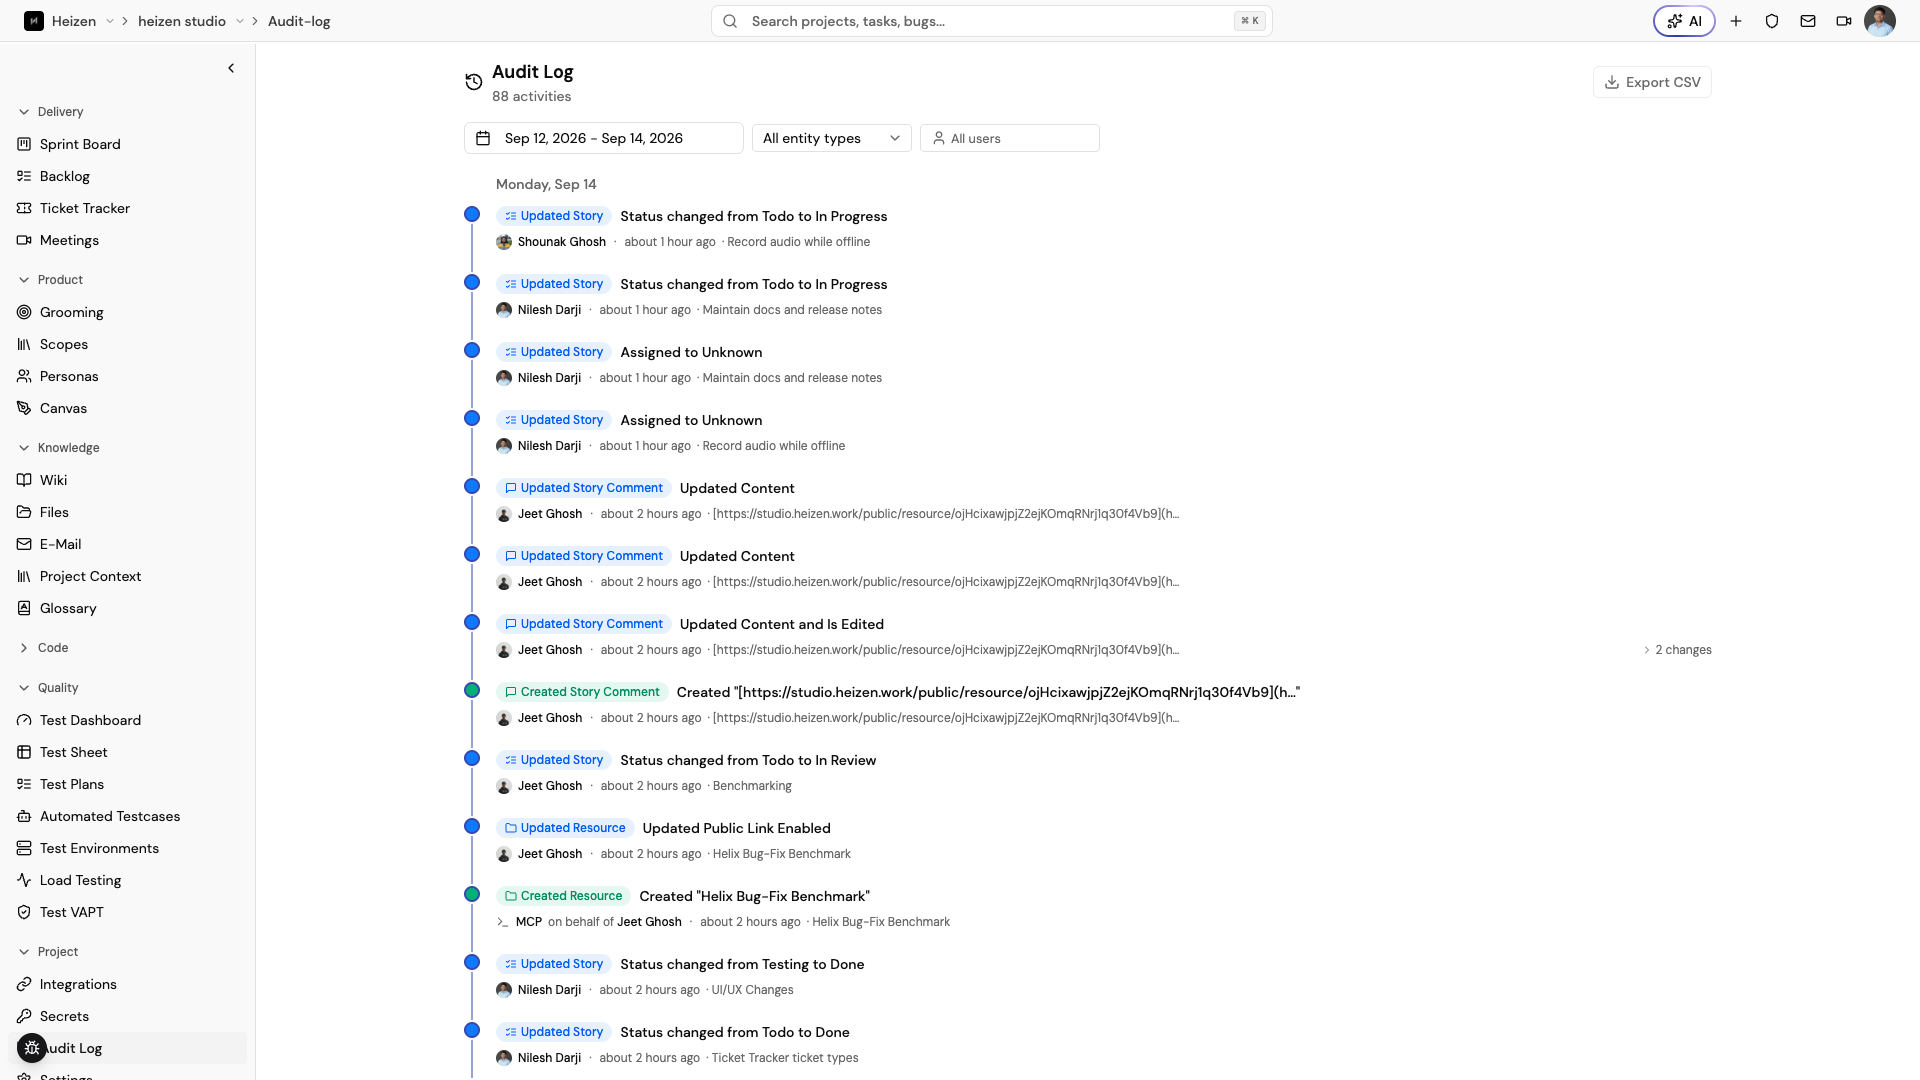
Task: Focus the search projects, tasks, bugs field
Action: point(991,21)
